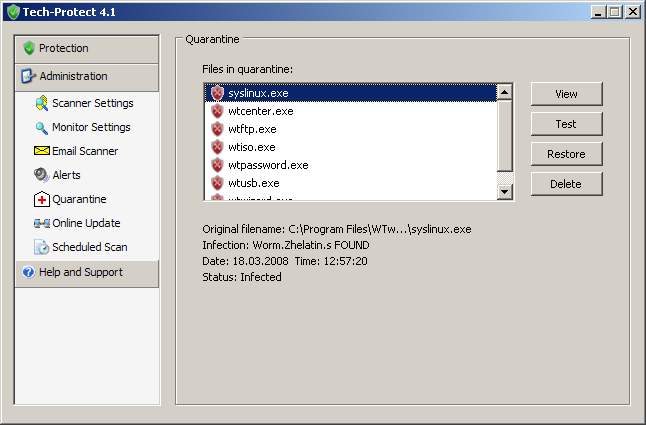Collapse the Administration section
Screen dimensions: 646x425
point(87,76)
